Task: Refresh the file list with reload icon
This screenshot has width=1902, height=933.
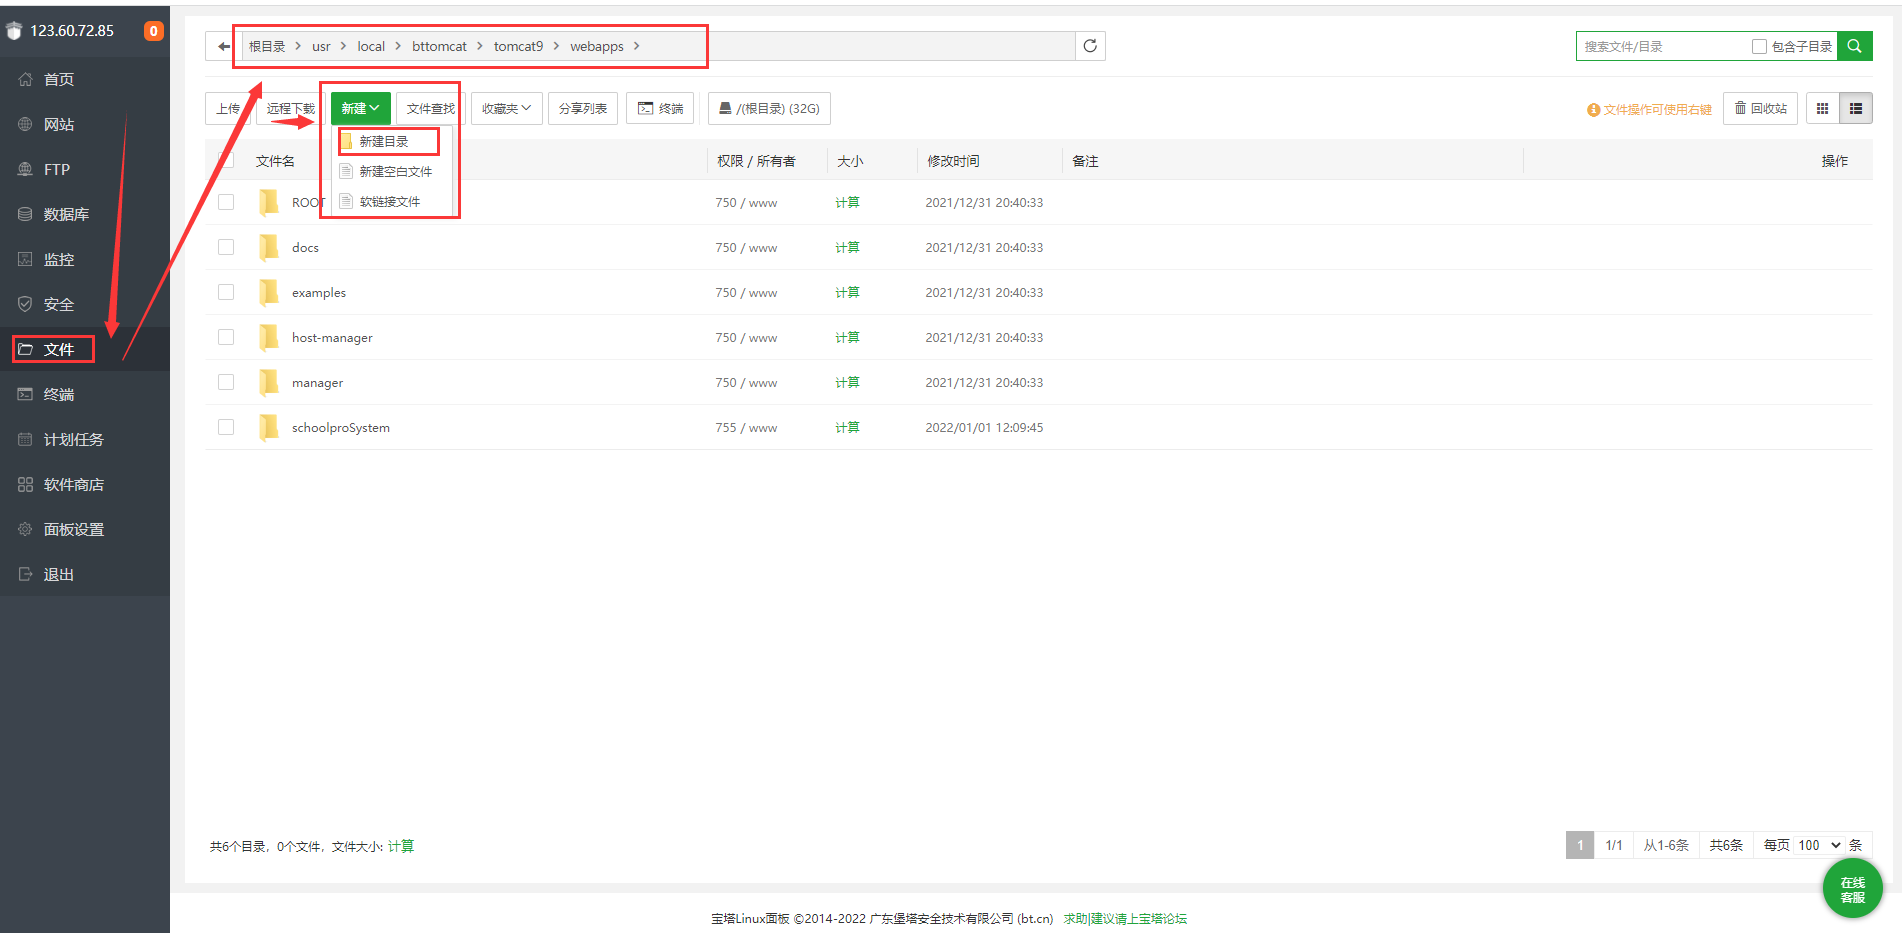Action: click(x=1090, y=46)
